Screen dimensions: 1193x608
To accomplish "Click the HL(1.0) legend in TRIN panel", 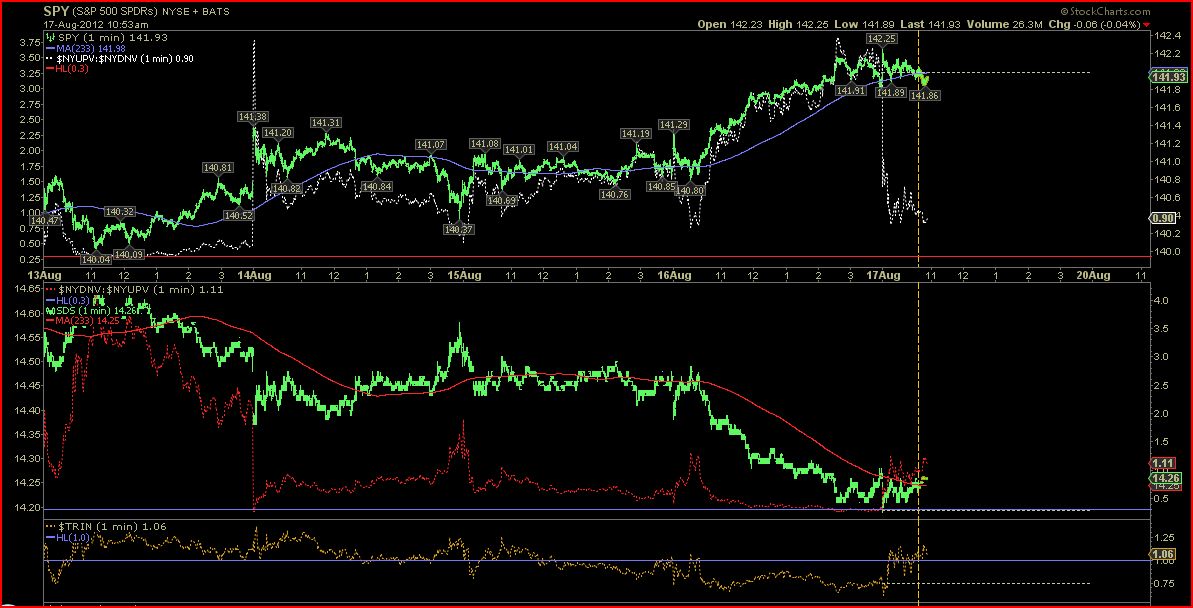I will tap(66, 537).
